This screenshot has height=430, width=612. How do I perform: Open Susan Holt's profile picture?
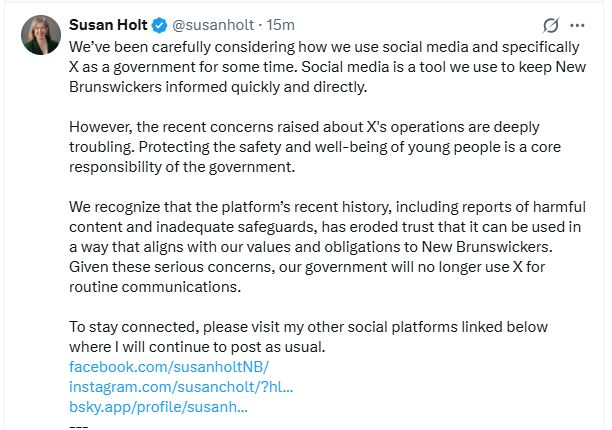[41, 34]
